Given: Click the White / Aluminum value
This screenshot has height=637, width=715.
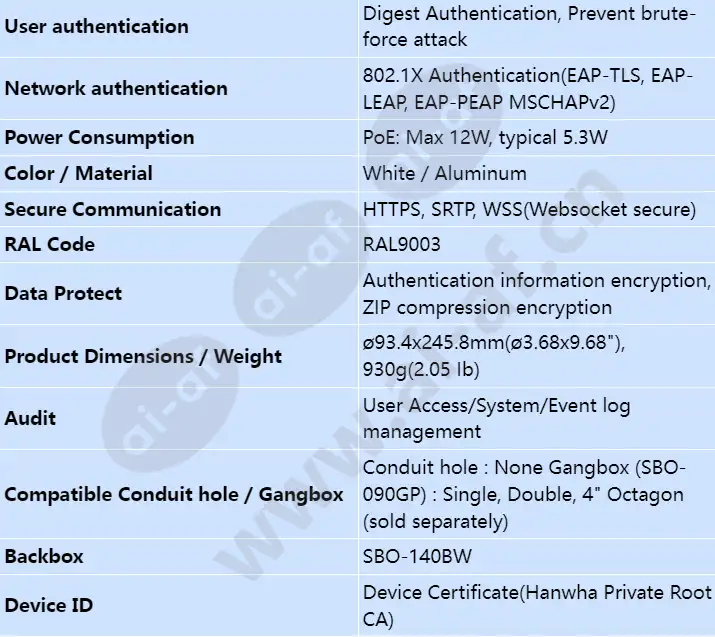Looking at the screenshot, I should [445, 173].
